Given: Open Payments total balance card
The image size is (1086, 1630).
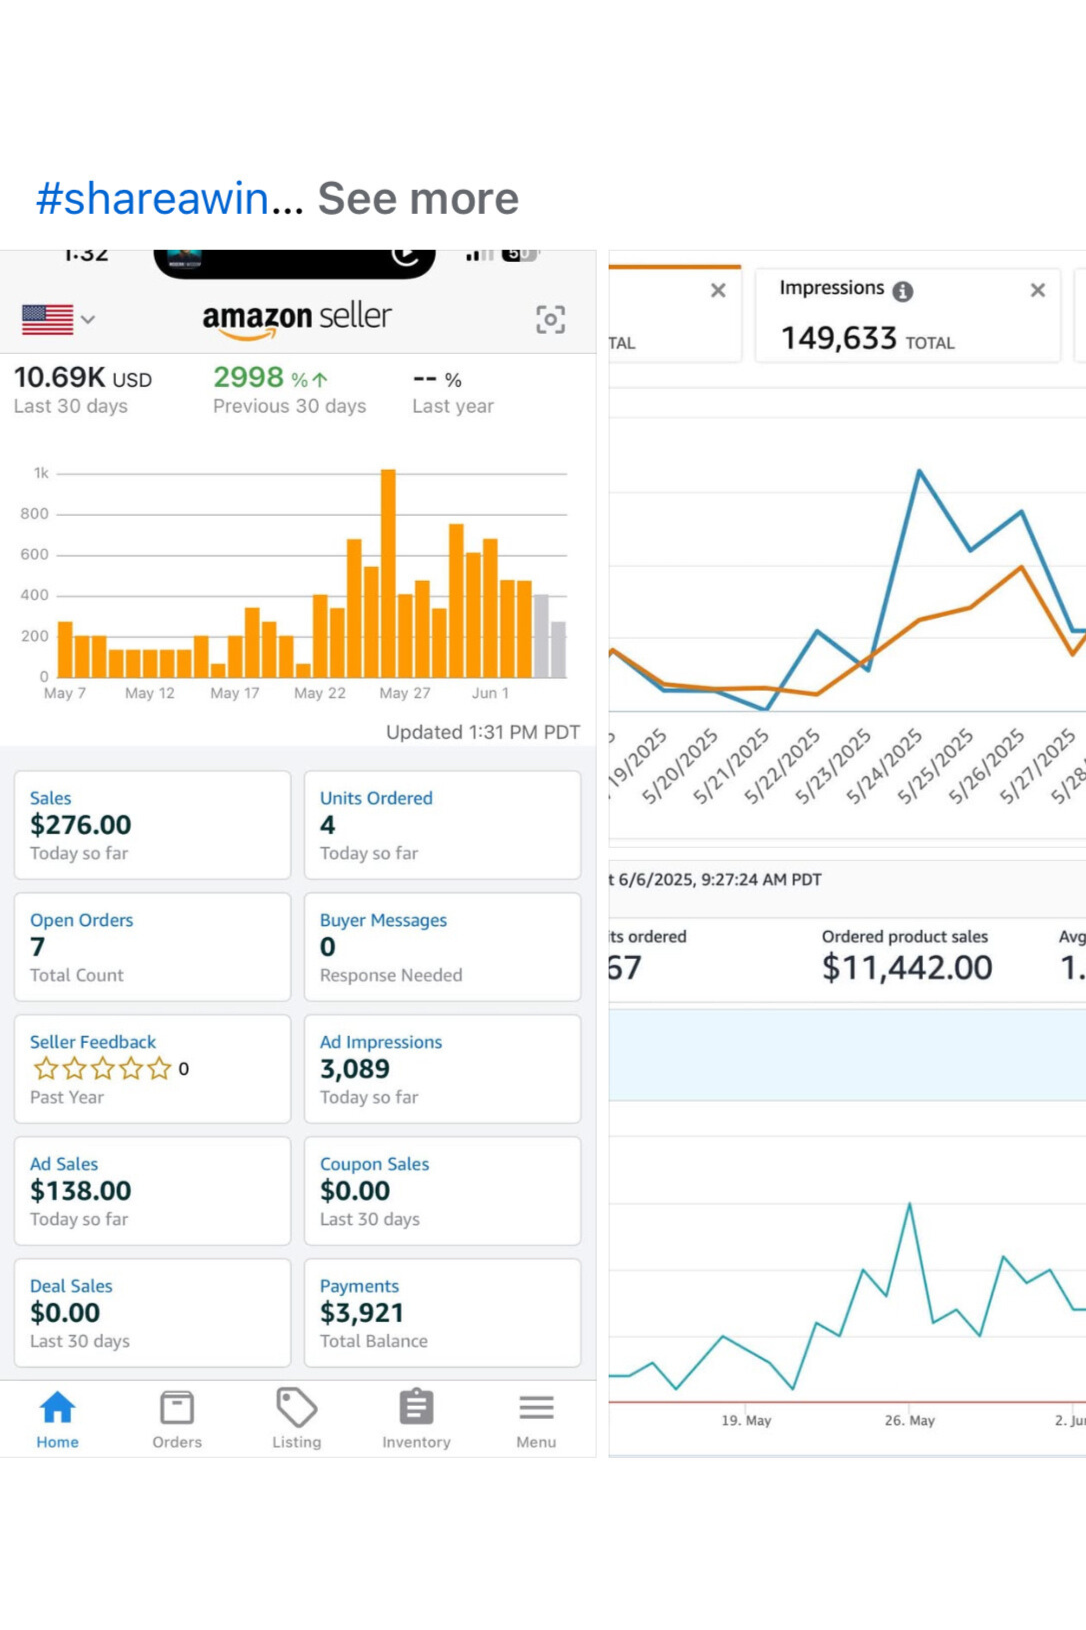Looking at the screenshot, I should pos(442,1313).
